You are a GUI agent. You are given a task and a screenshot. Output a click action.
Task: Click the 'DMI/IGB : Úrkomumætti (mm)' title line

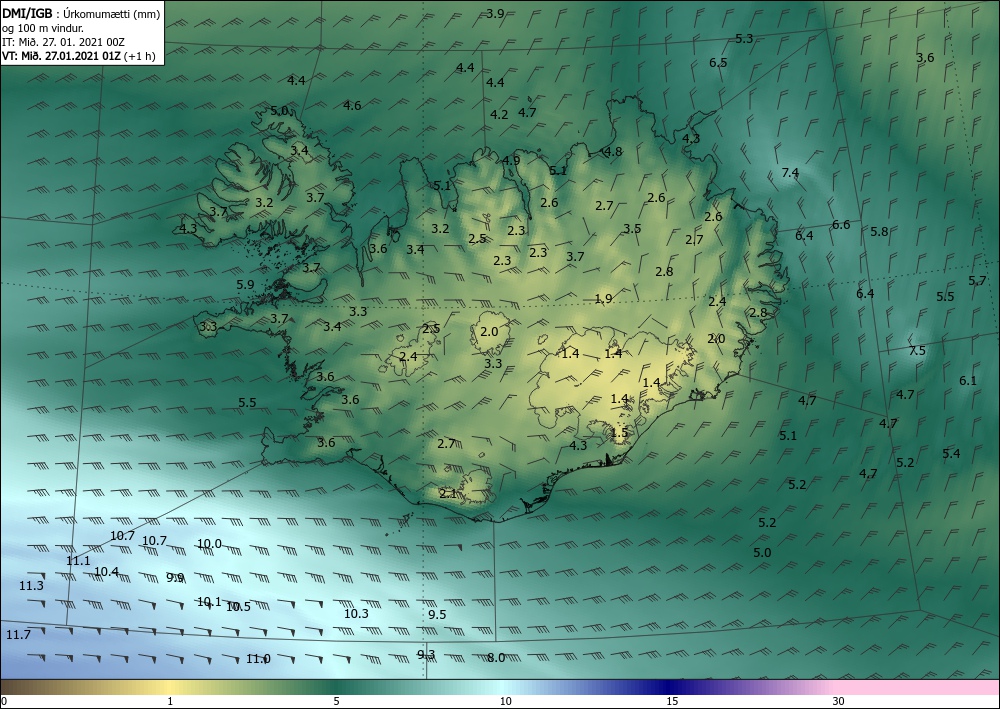pyautogui.click(x=81, y=14)
